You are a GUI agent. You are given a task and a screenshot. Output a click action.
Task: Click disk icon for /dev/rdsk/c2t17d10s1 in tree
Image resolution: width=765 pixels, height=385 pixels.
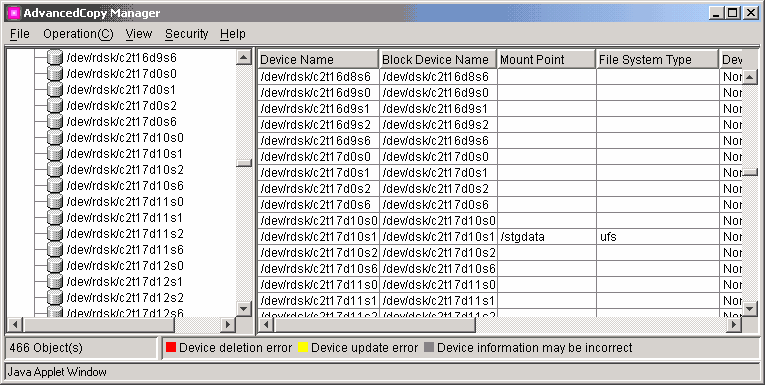point(55,154)
